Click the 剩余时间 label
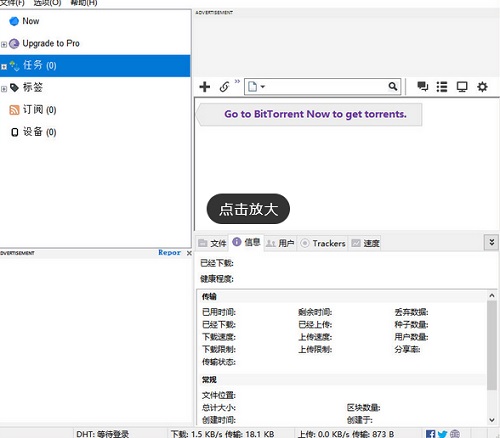This screenshot has width=500, height=438. click(315, 312)
